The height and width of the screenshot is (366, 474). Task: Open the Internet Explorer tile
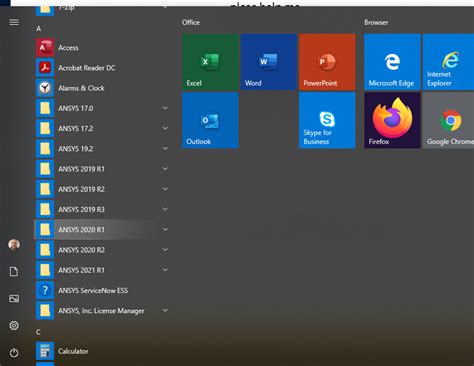[449, 62]
